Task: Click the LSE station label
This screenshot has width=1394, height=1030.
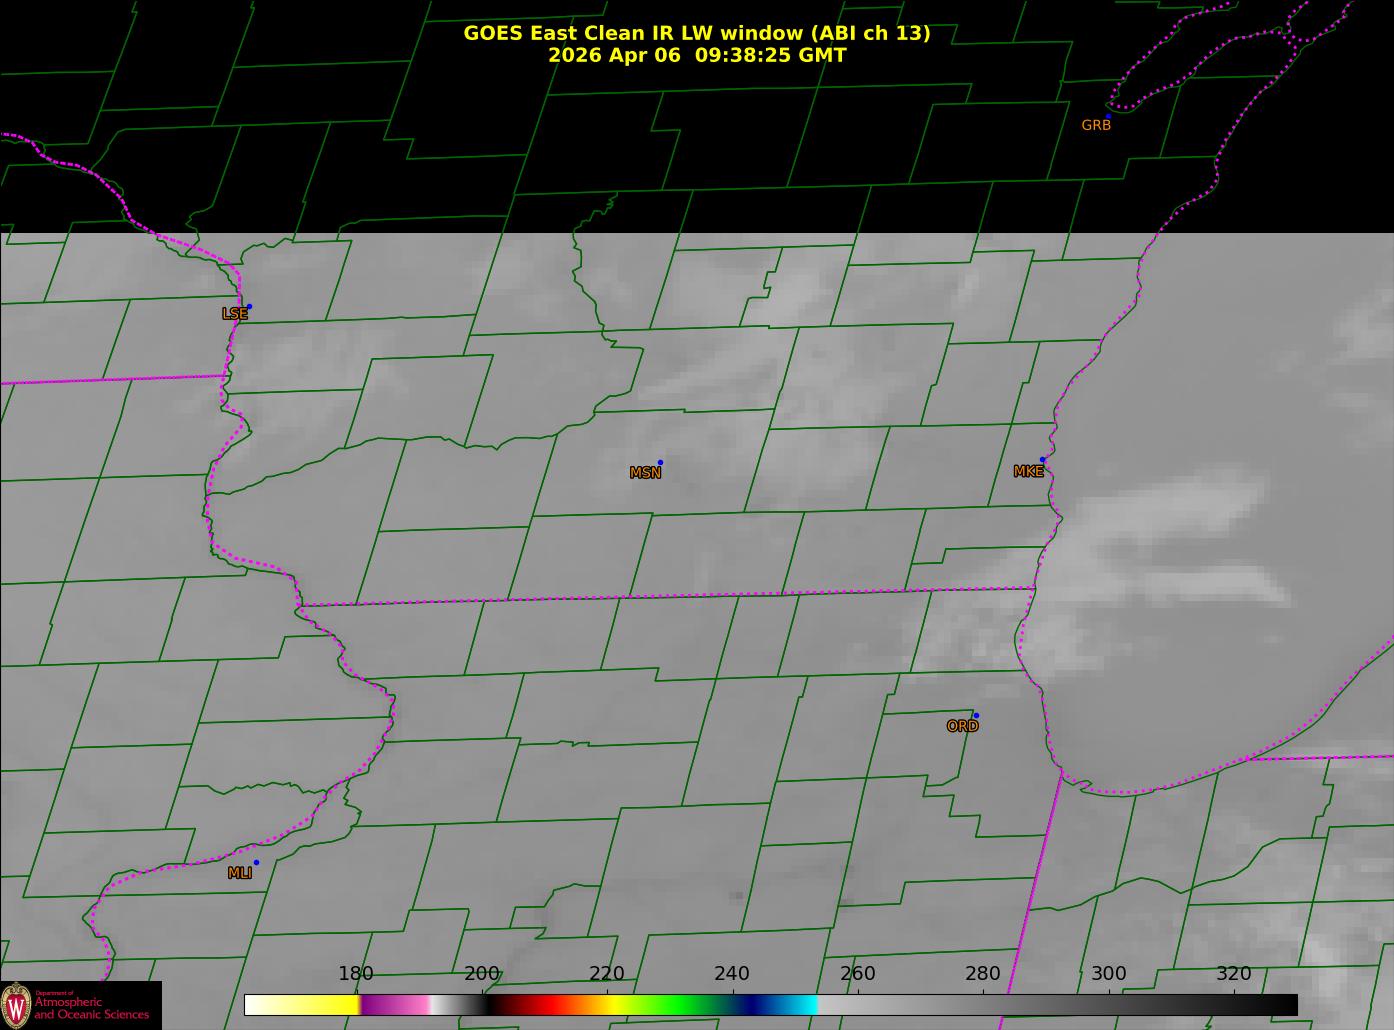Action: (235, 314)
